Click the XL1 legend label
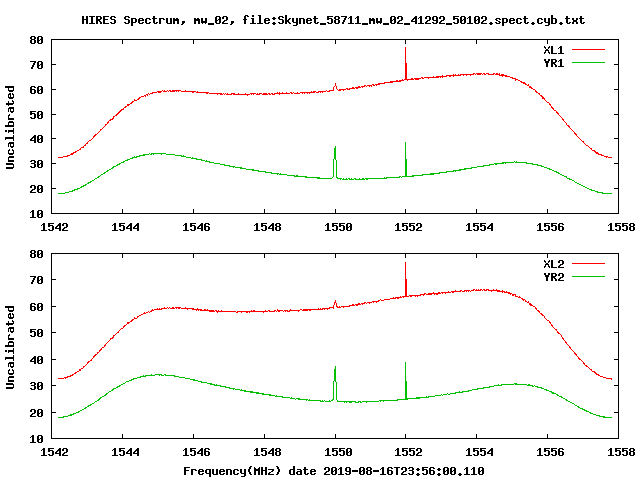The height and width of the screenshot is (480, 640). [x=553, y=50]
